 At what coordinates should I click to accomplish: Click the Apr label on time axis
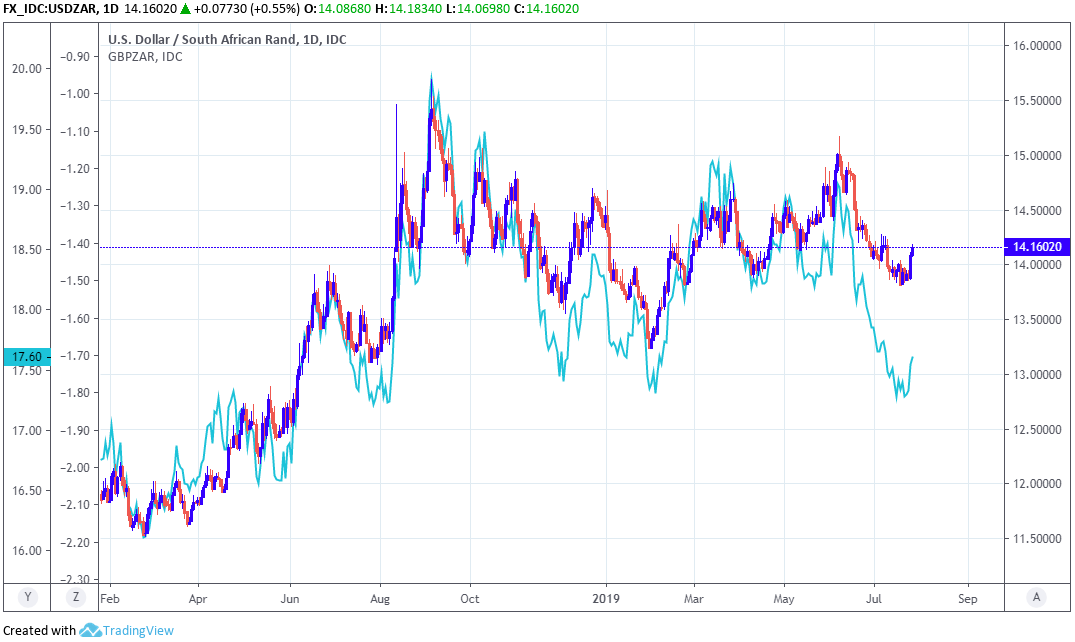[x=197, y=599]
